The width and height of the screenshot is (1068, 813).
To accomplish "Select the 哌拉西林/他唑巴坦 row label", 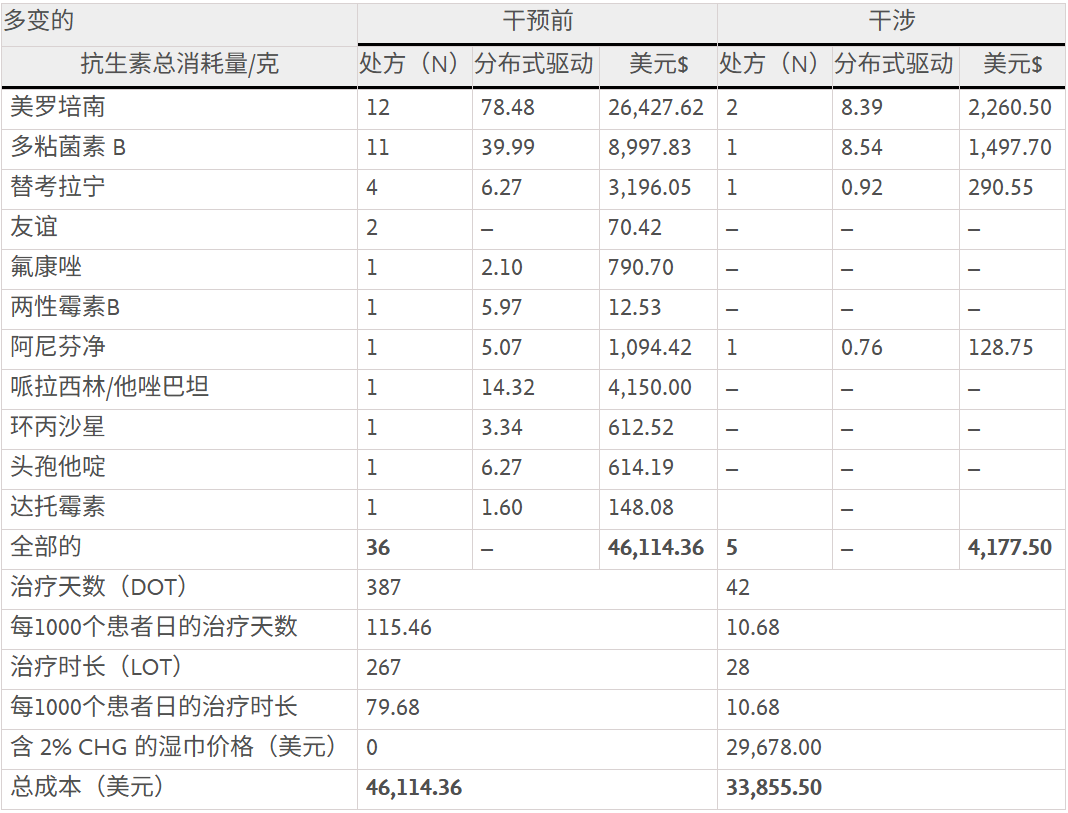I will pos(110,387).
